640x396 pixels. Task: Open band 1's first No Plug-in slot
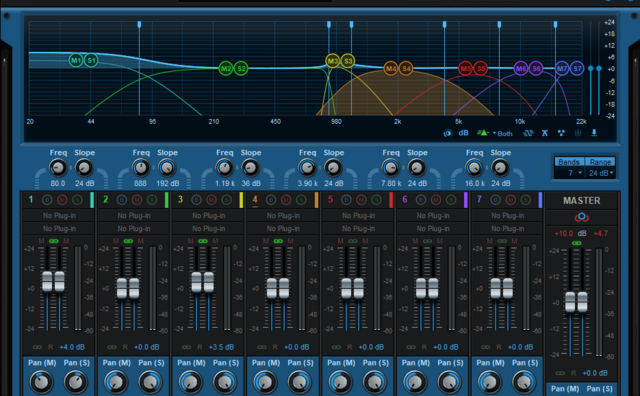pos(59,215)
